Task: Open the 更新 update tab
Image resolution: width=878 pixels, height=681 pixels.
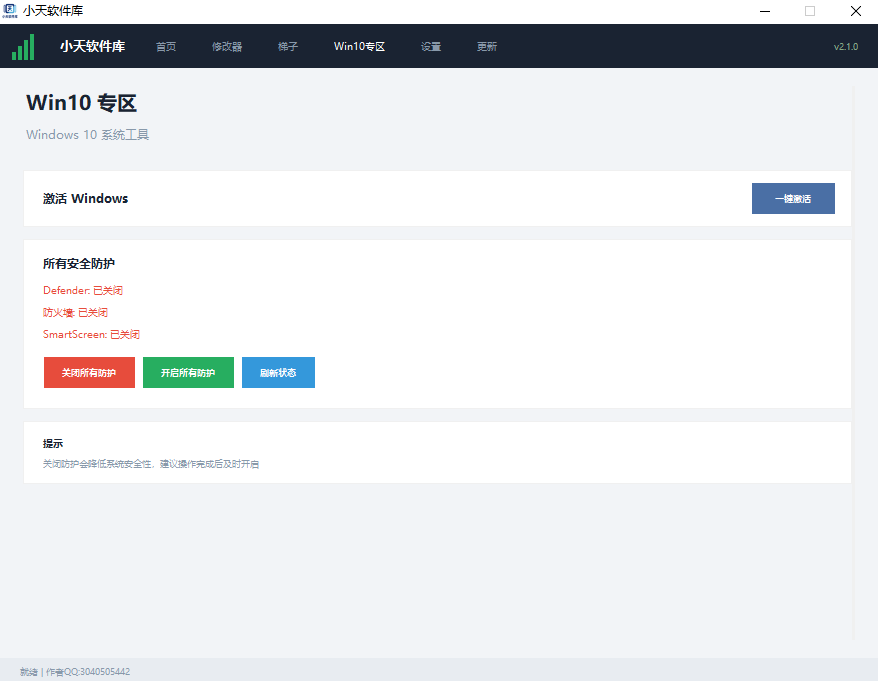Action: pyautogui.click(x=487, y=46)
